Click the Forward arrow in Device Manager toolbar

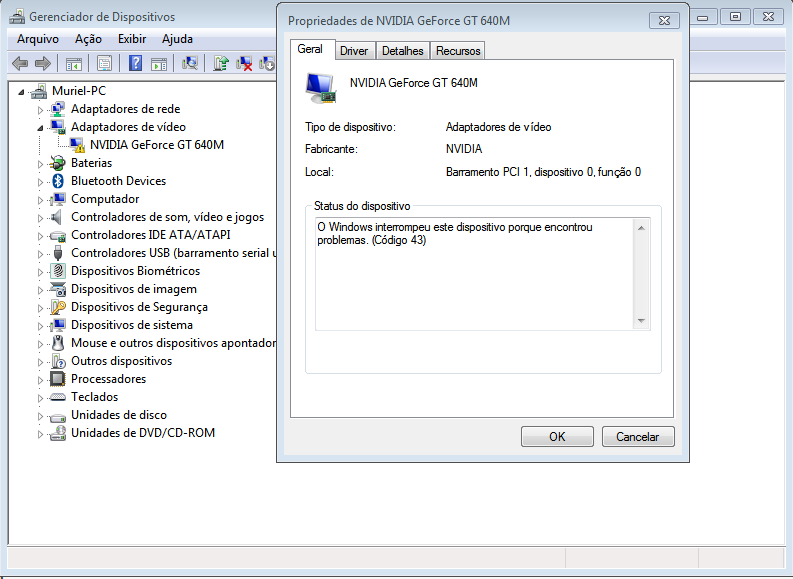[x=42, y=63]
